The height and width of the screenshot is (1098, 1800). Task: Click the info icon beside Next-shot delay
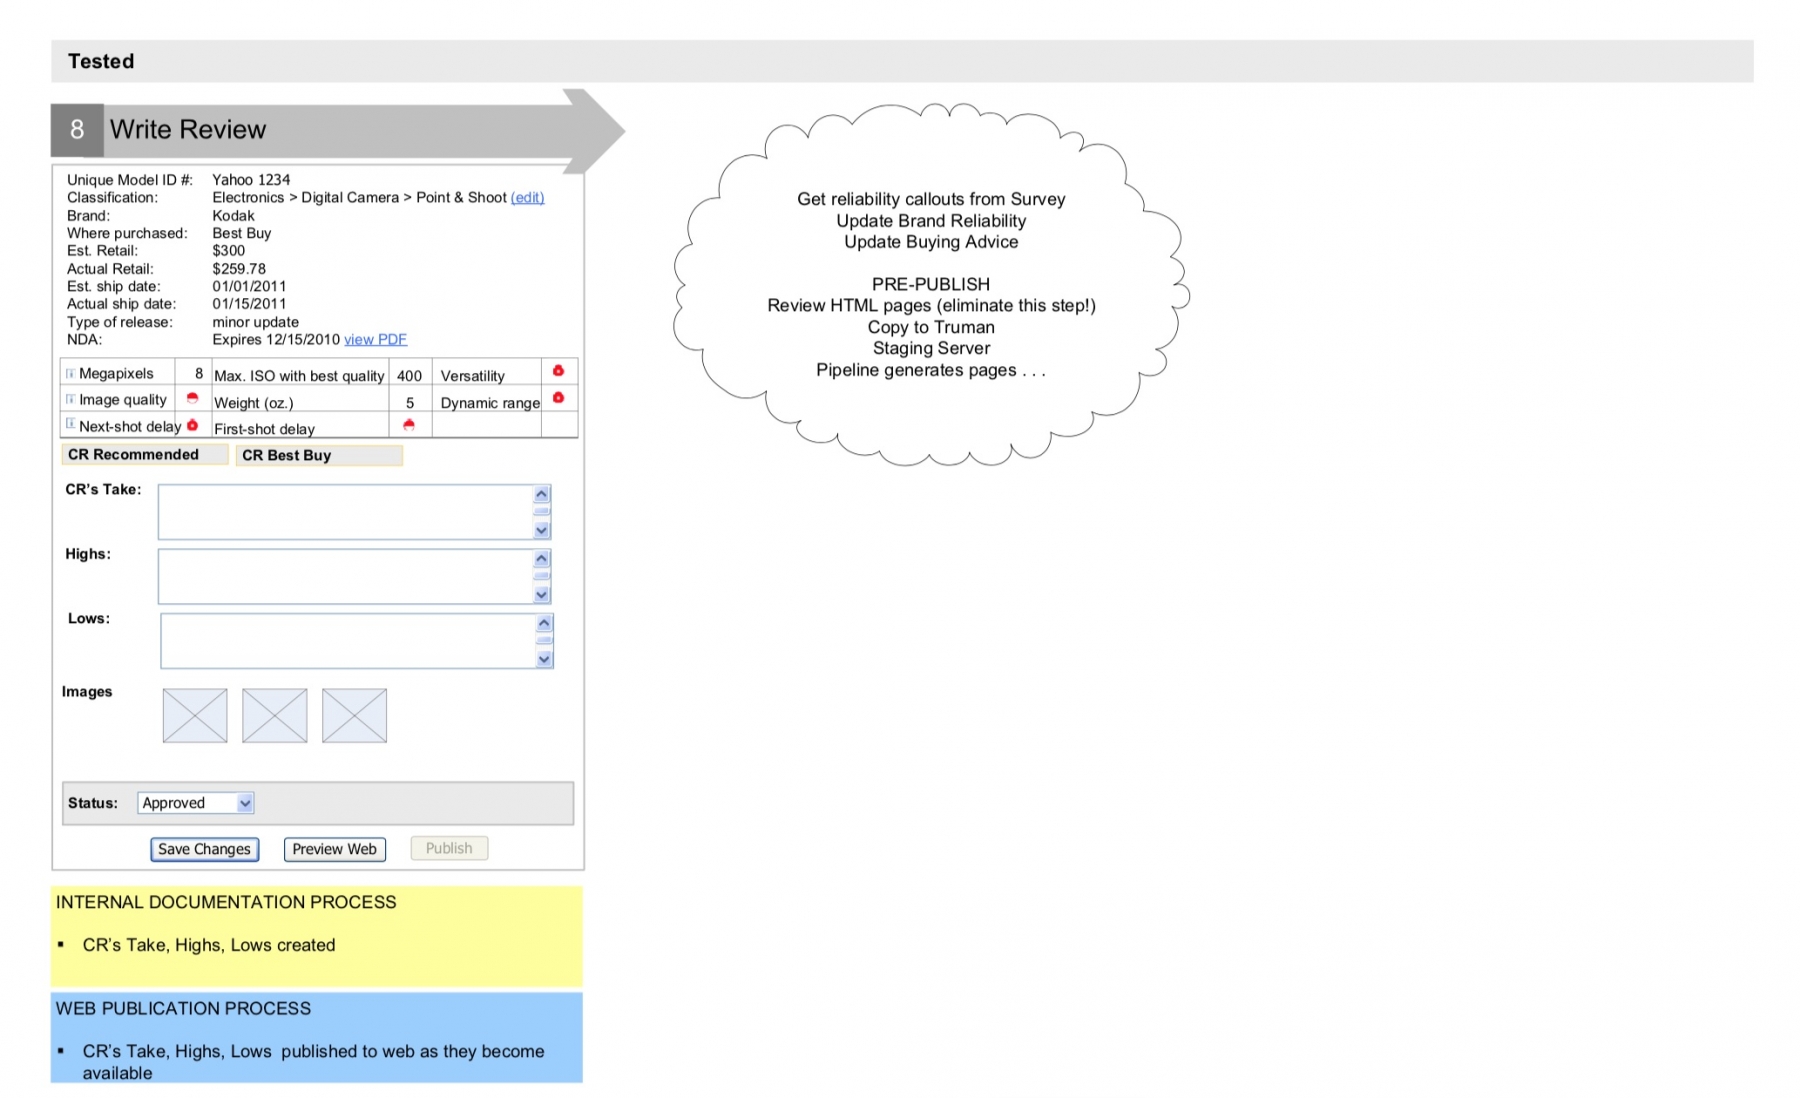70,424
